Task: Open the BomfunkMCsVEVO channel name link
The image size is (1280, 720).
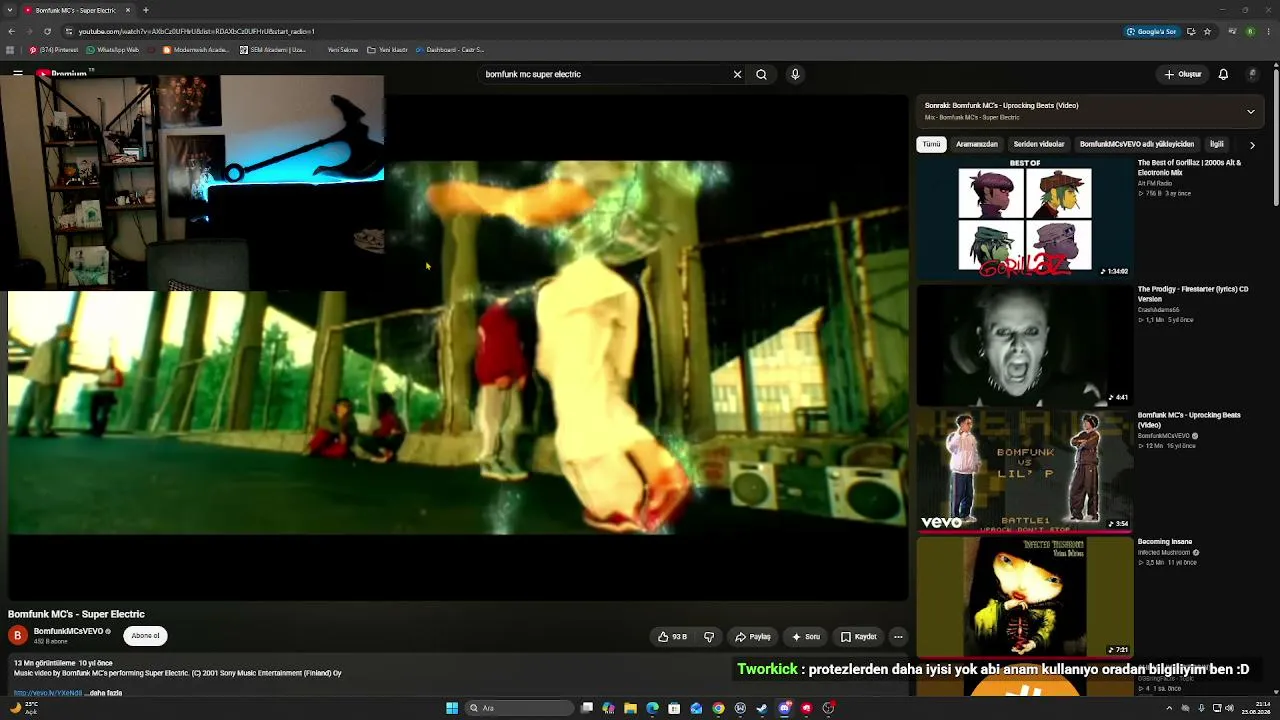Action: click(x=68, y=631)
